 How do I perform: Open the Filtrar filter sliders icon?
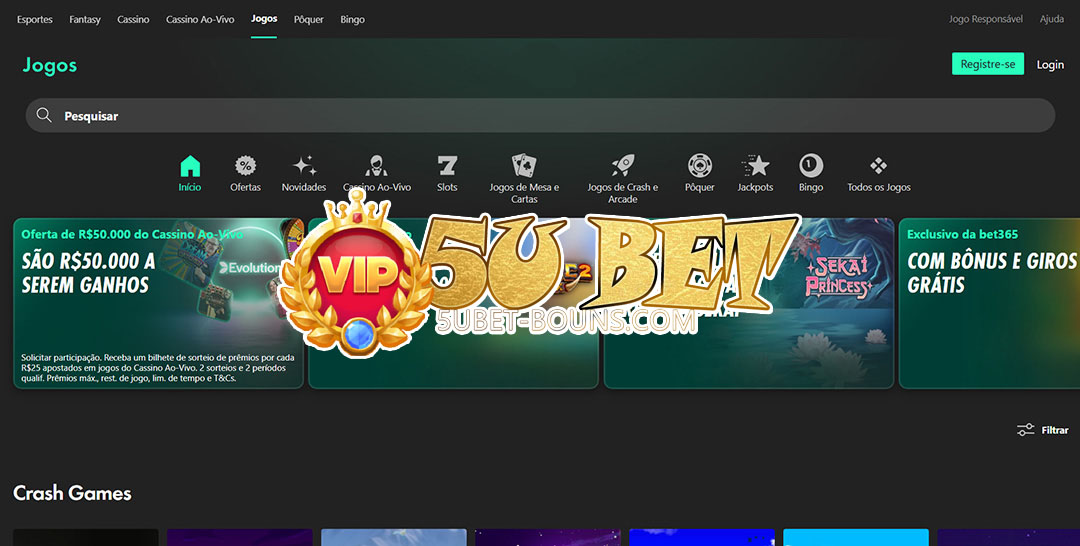coord(1026,430)
